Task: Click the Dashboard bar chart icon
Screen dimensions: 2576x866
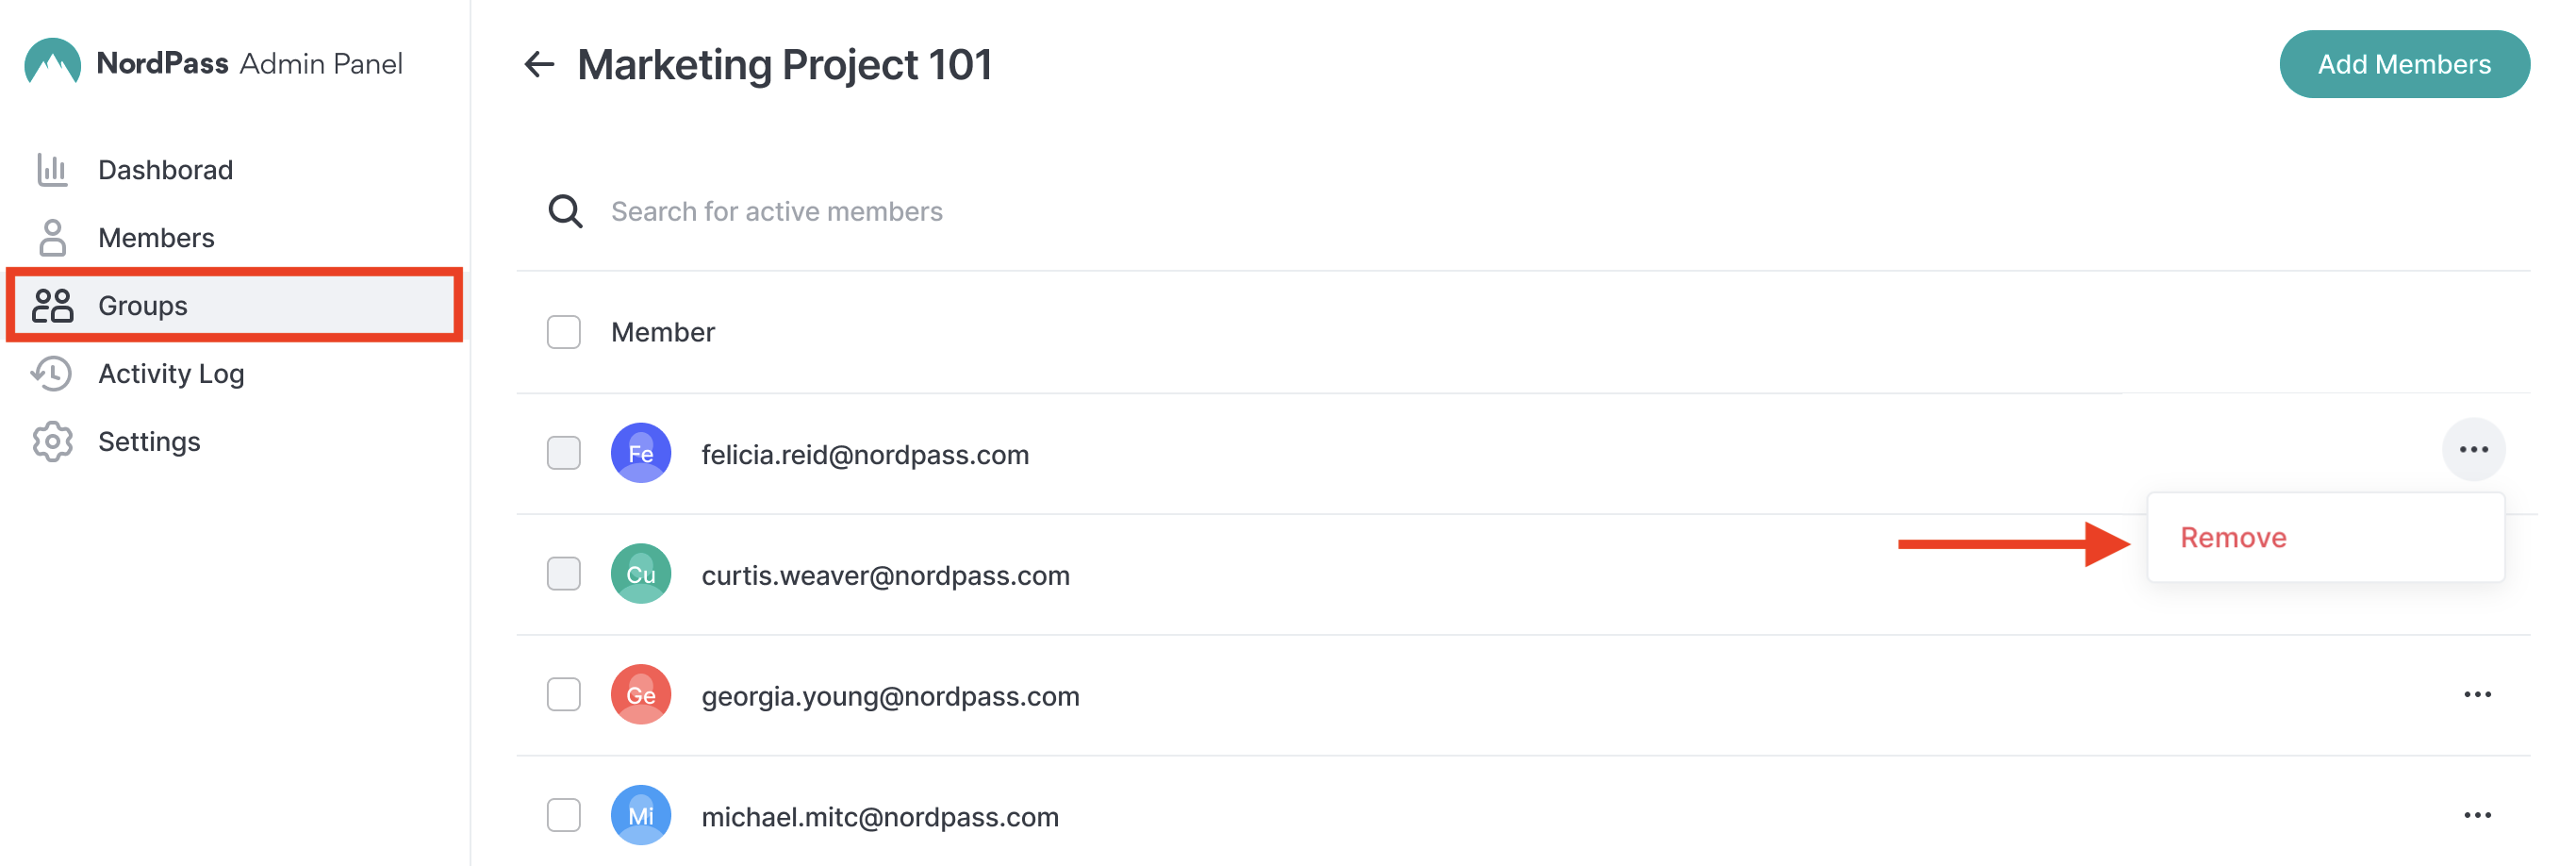Action: [x=52, y=170]
